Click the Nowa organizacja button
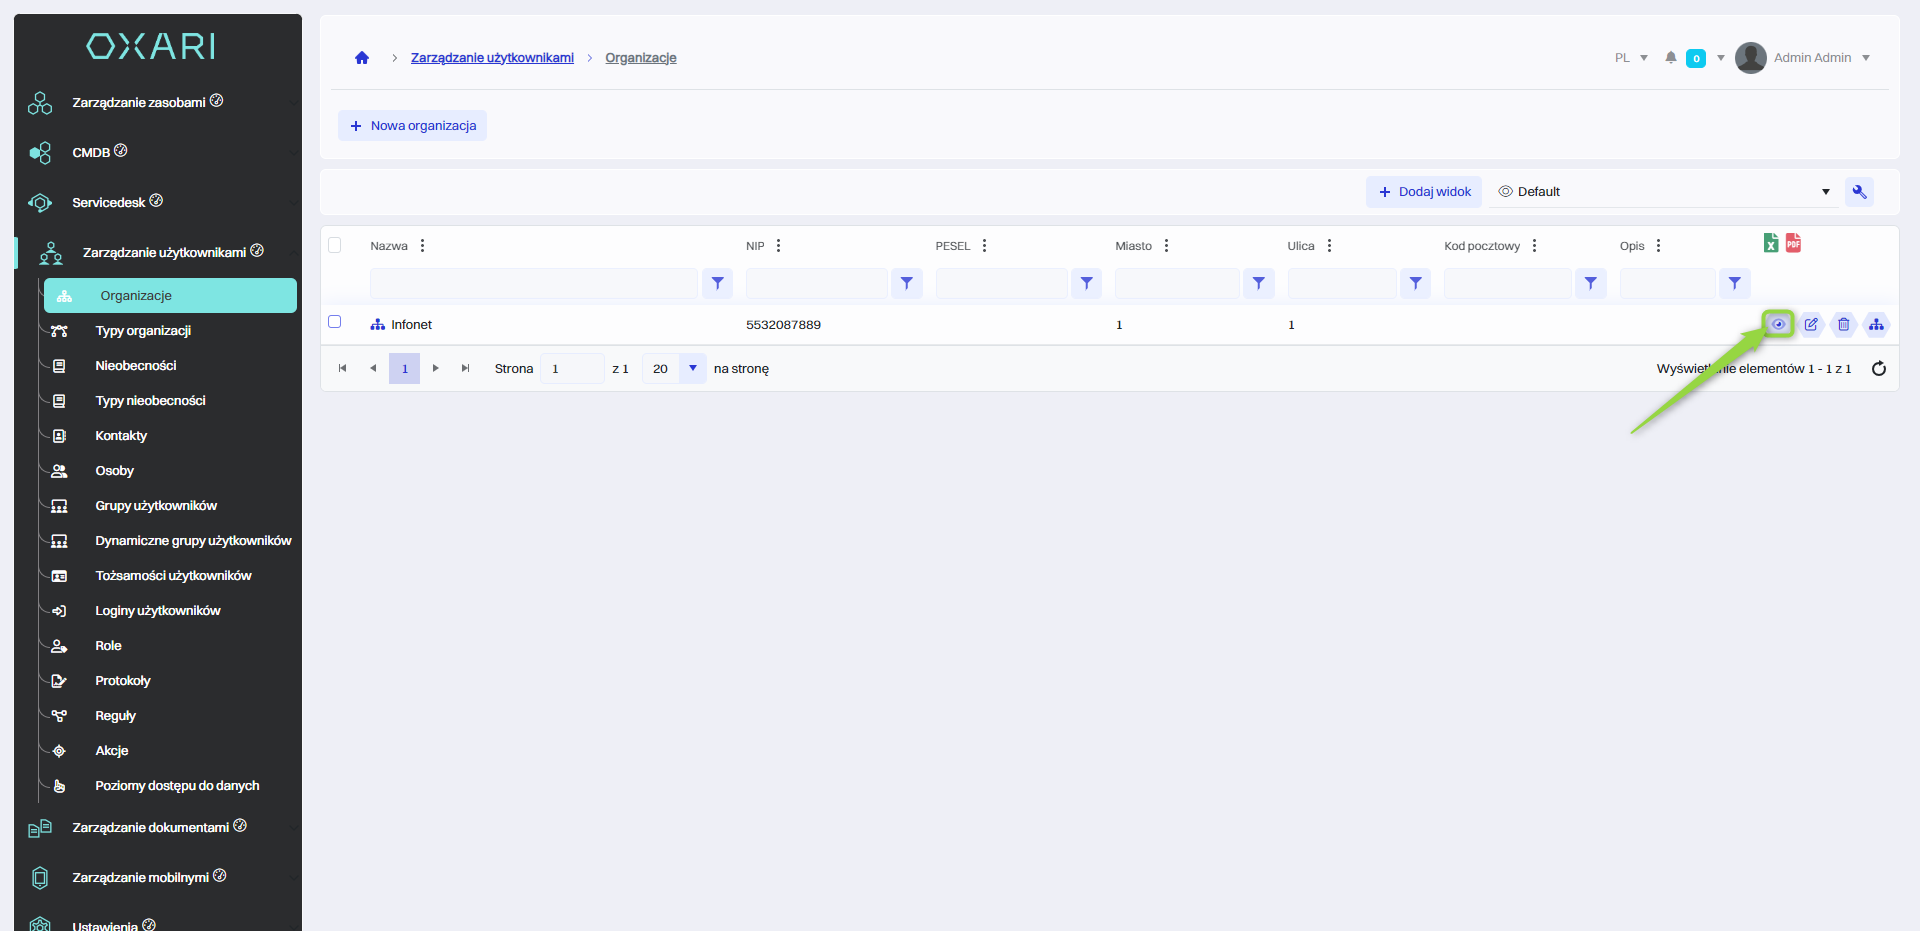Screen dimensions: 1920x931 point(412,126)
